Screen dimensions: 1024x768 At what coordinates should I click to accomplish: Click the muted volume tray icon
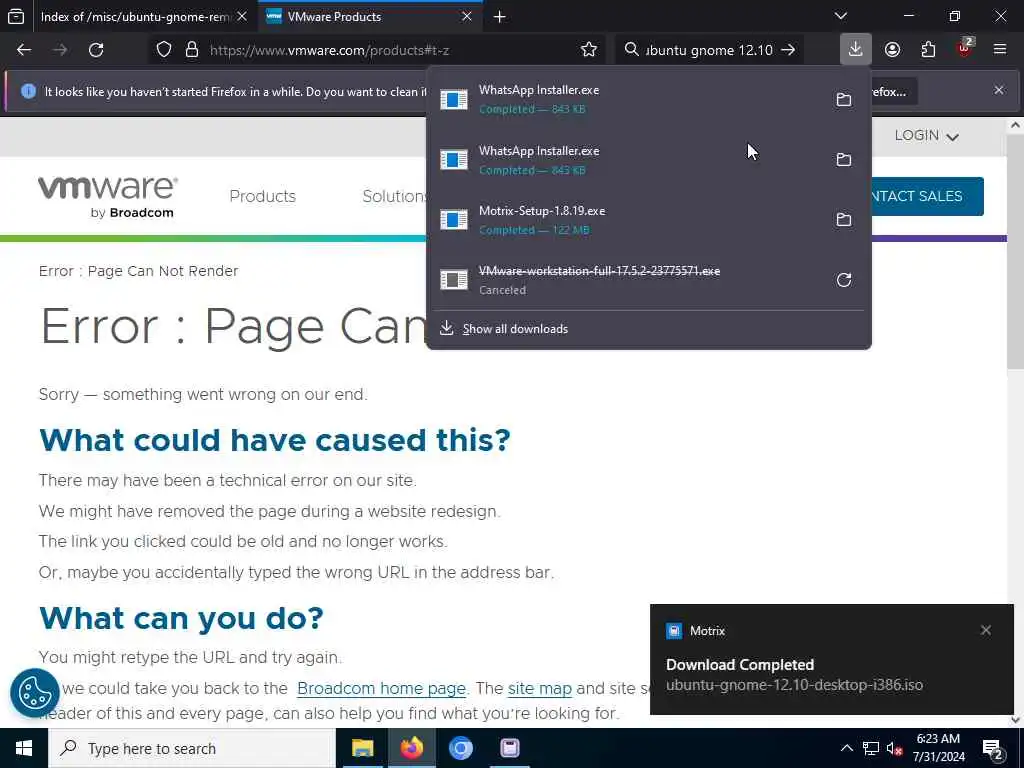click(x=894, y=748)
